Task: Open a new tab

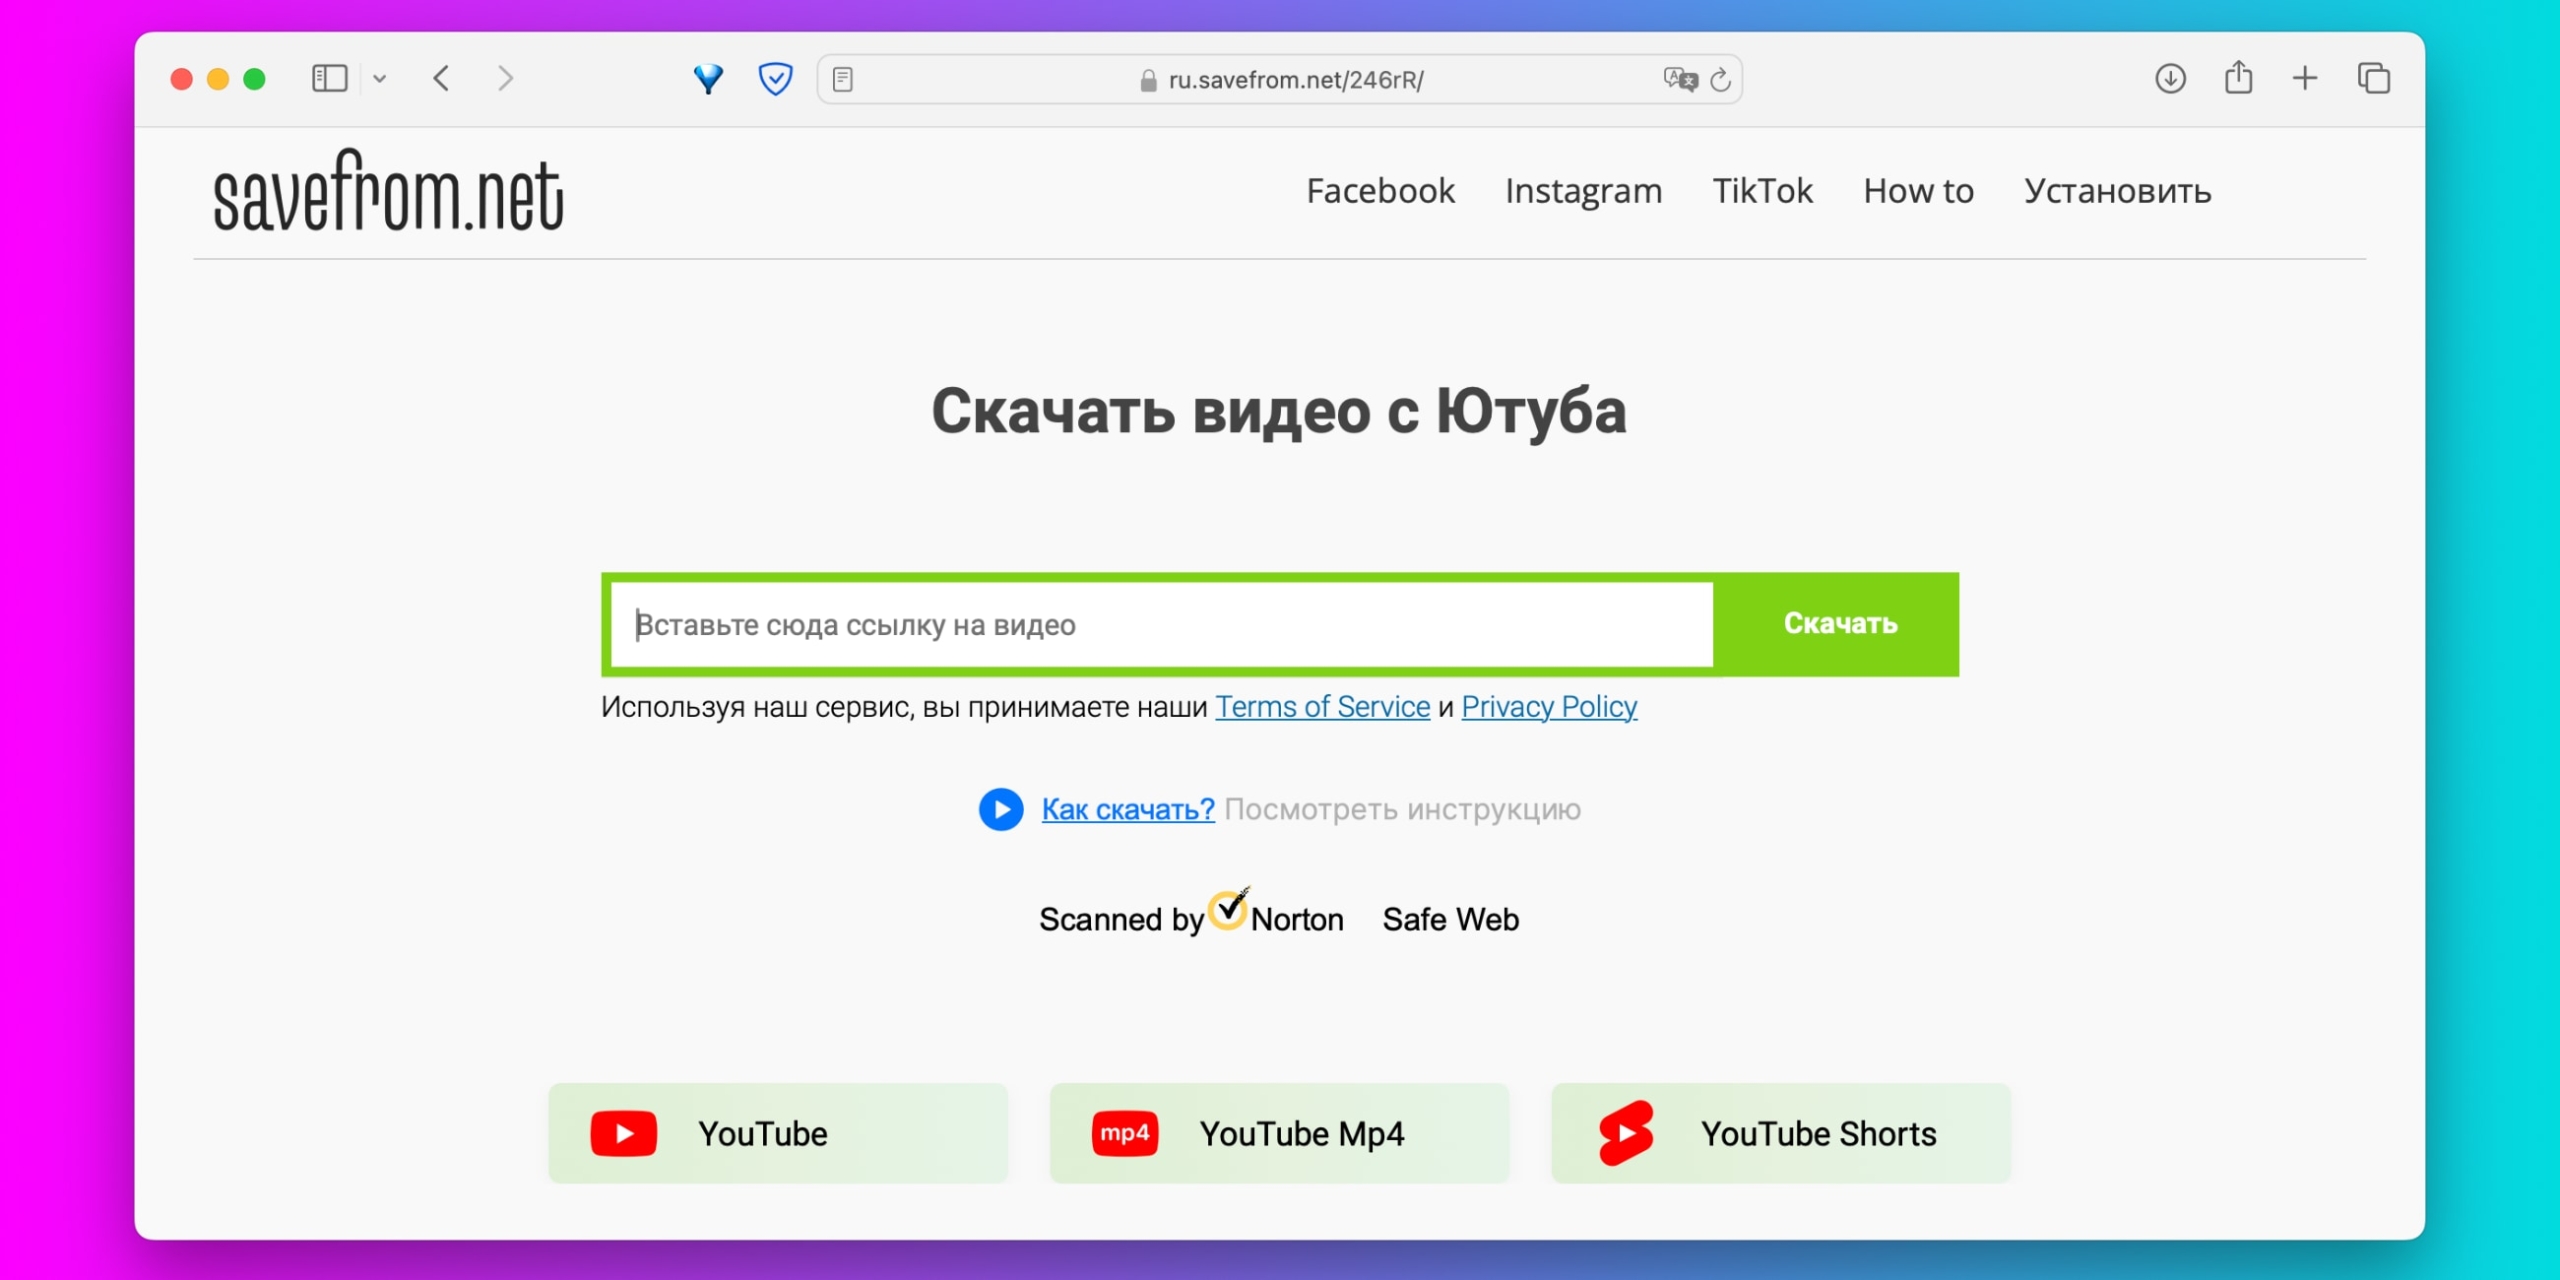Action: tap(2305, 78)
